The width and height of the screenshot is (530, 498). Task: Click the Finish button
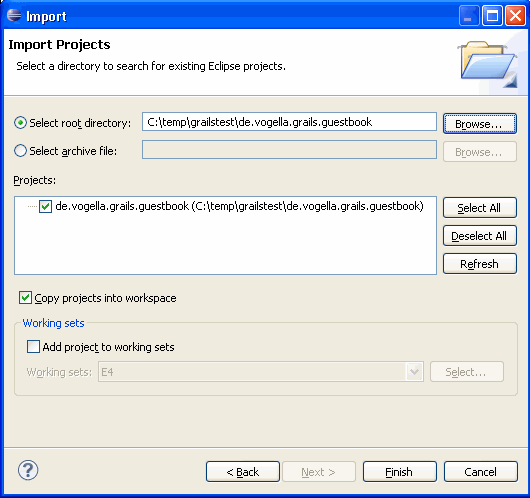(x=400, y=472)
